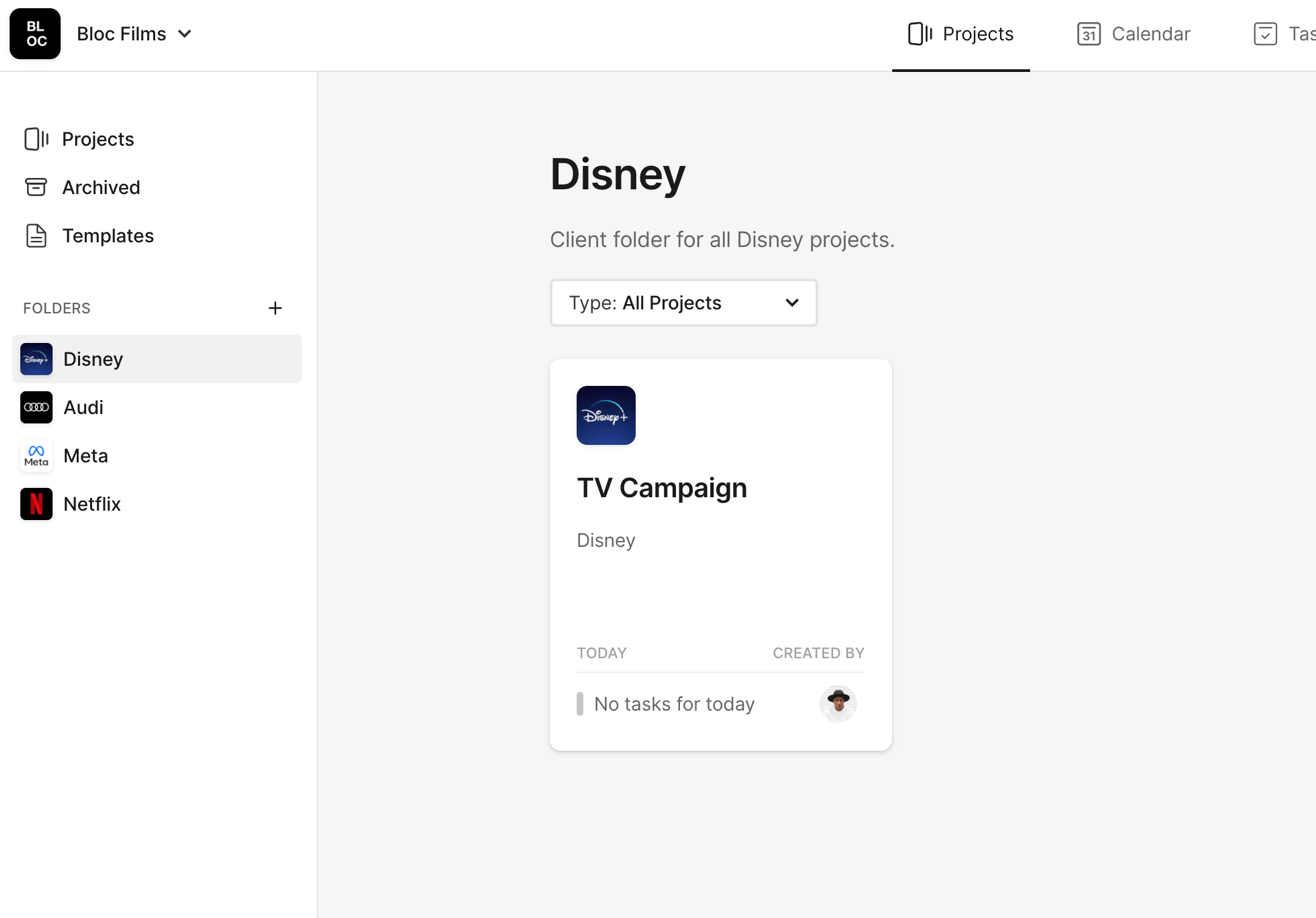Open Projects in the sidebar
The width and height of the screenshot is (1316, 918).
tap(97, 139)
